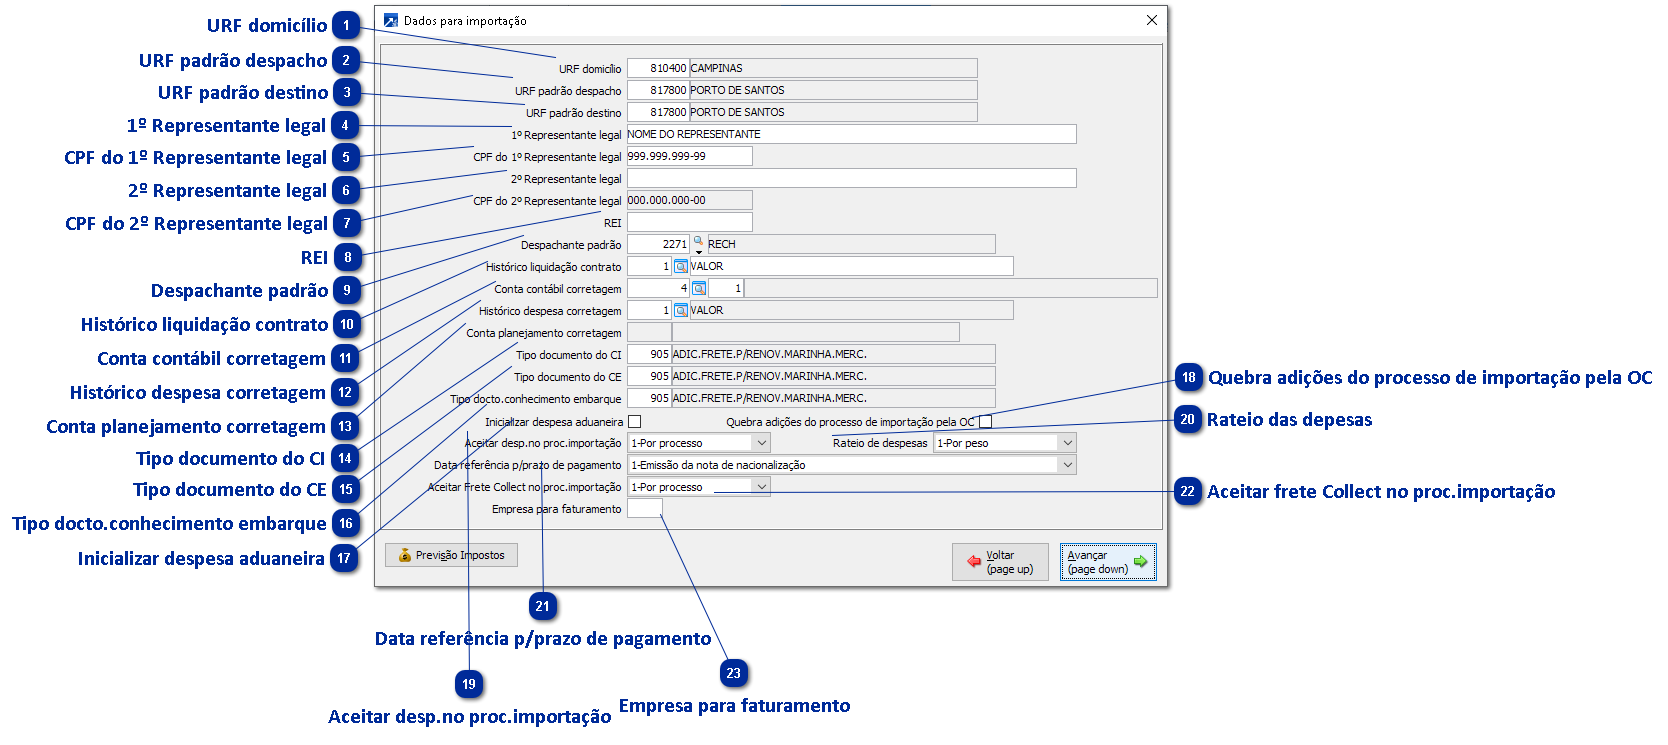Click the CPF do 2º Representante legal field
The height and width of the screenshot is (745, 1668).
click(x=690, y=200)
